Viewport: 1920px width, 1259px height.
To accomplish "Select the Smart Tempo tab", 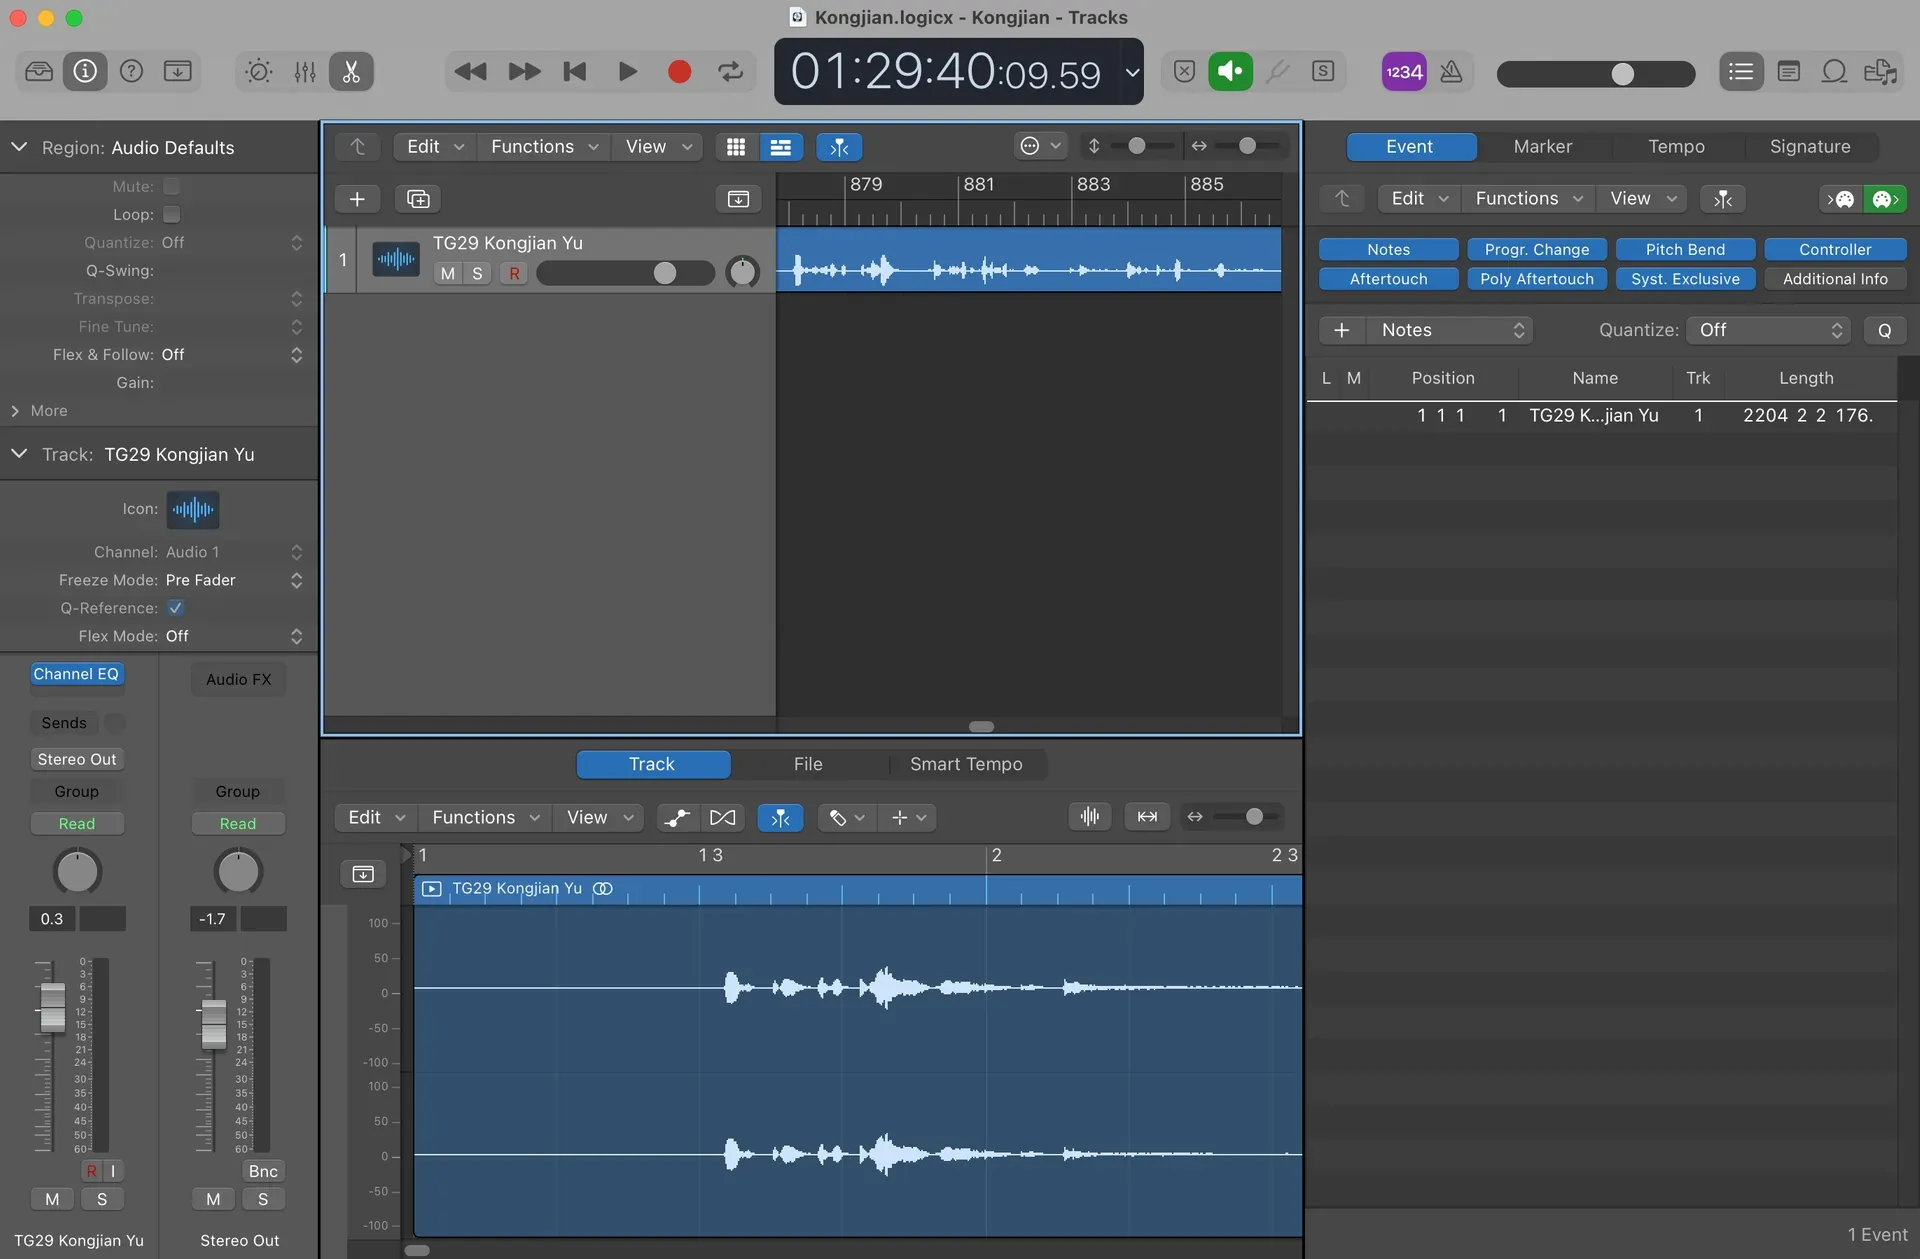I will (x=965, y=764).
